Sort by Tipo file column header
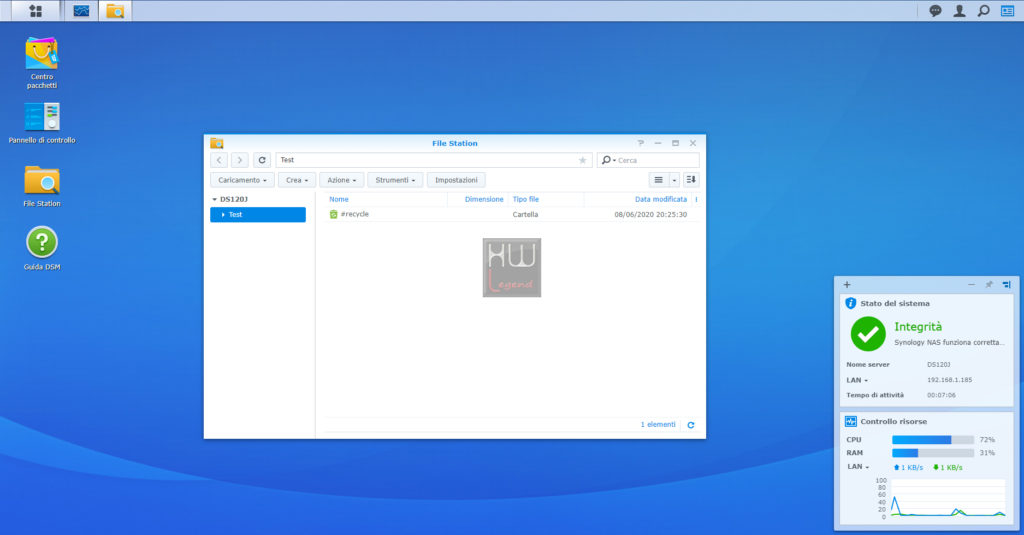The height and width of the screenshot is (535, 1024). (526, 199)
